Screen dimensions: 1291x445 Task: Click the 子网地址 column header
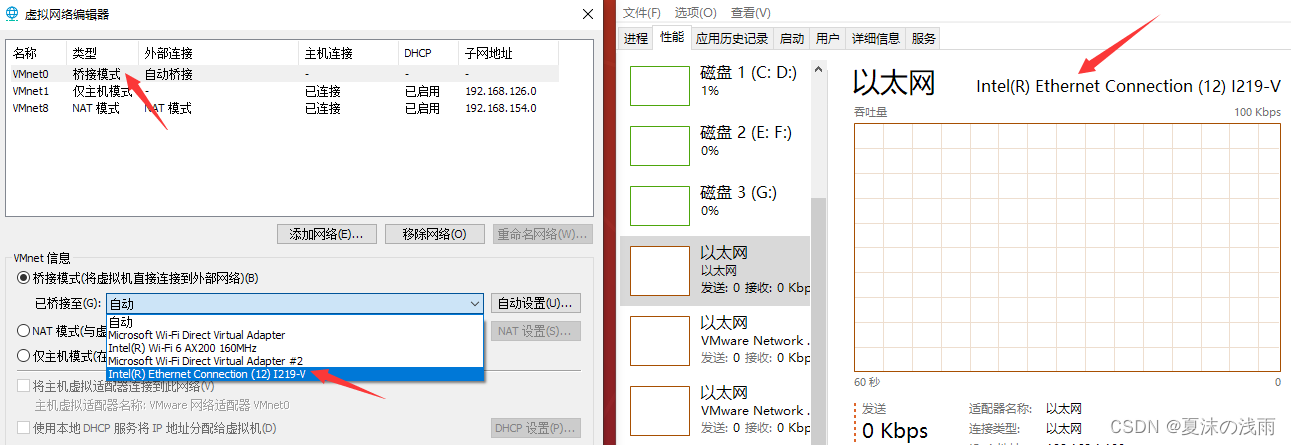coord(508,53)
